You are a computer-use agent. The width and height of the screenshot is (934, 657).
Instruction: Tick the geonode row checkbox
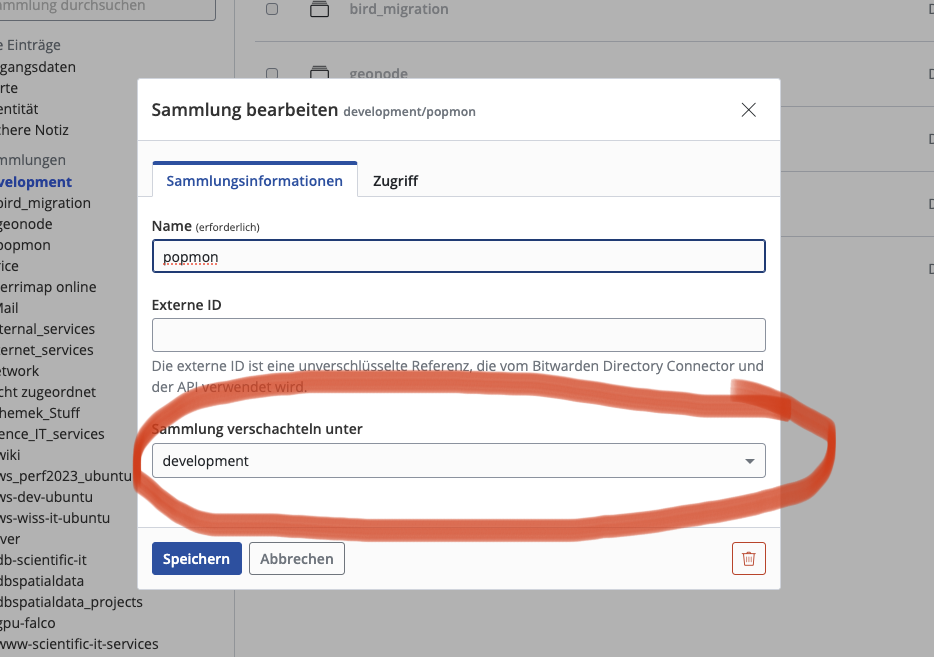tap(272, 74)
